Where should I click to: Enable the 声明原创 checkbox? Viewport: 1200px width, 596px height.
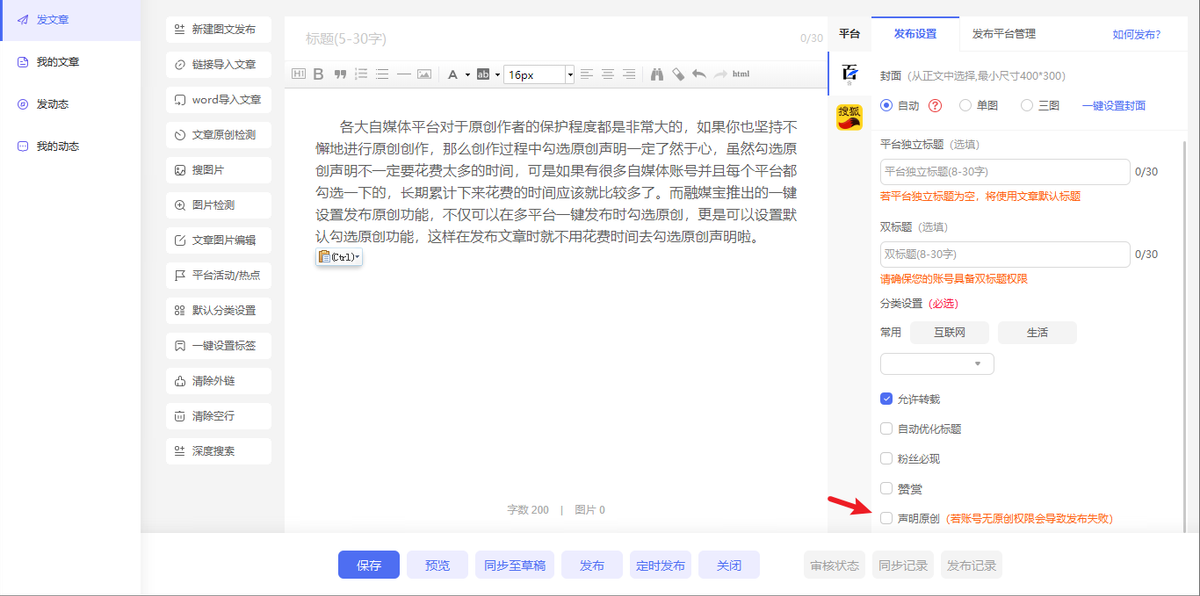tap(885, 518)
